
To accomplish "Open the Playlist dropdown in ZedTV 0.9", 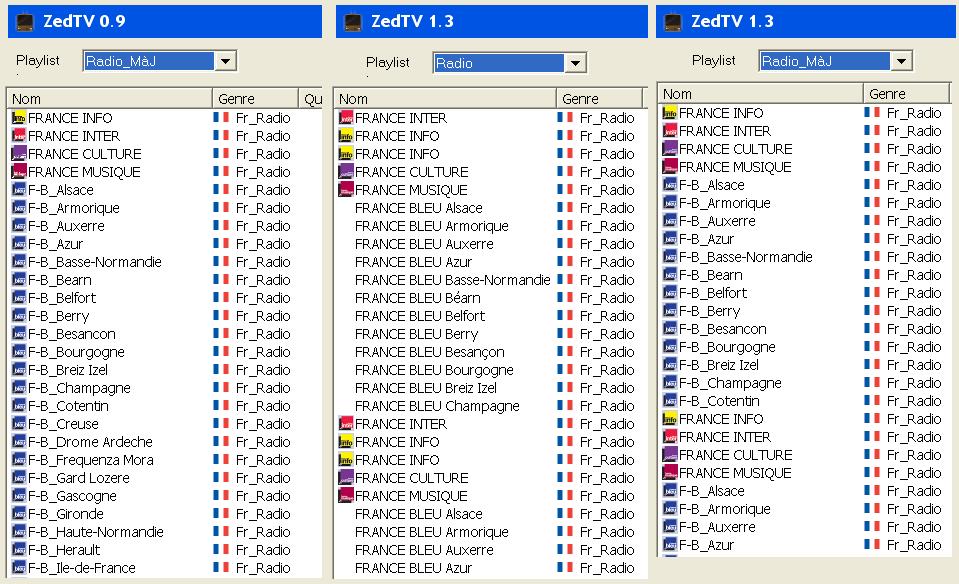I will point(226,62).
